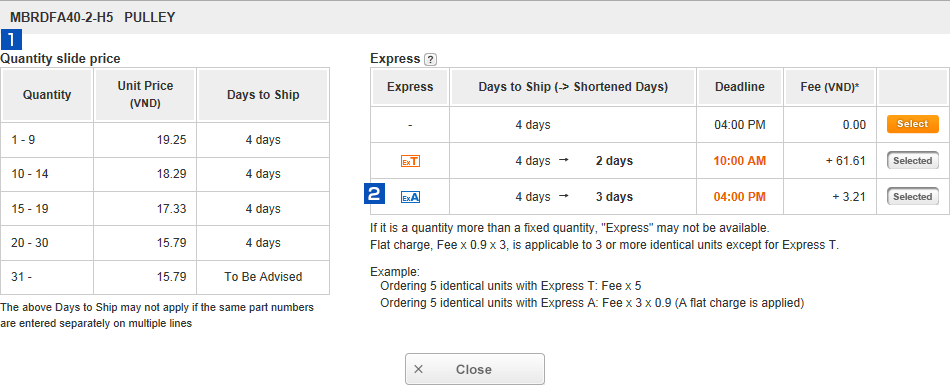Click the orange Express T icon
950x390 pixels.
(410, 162)
